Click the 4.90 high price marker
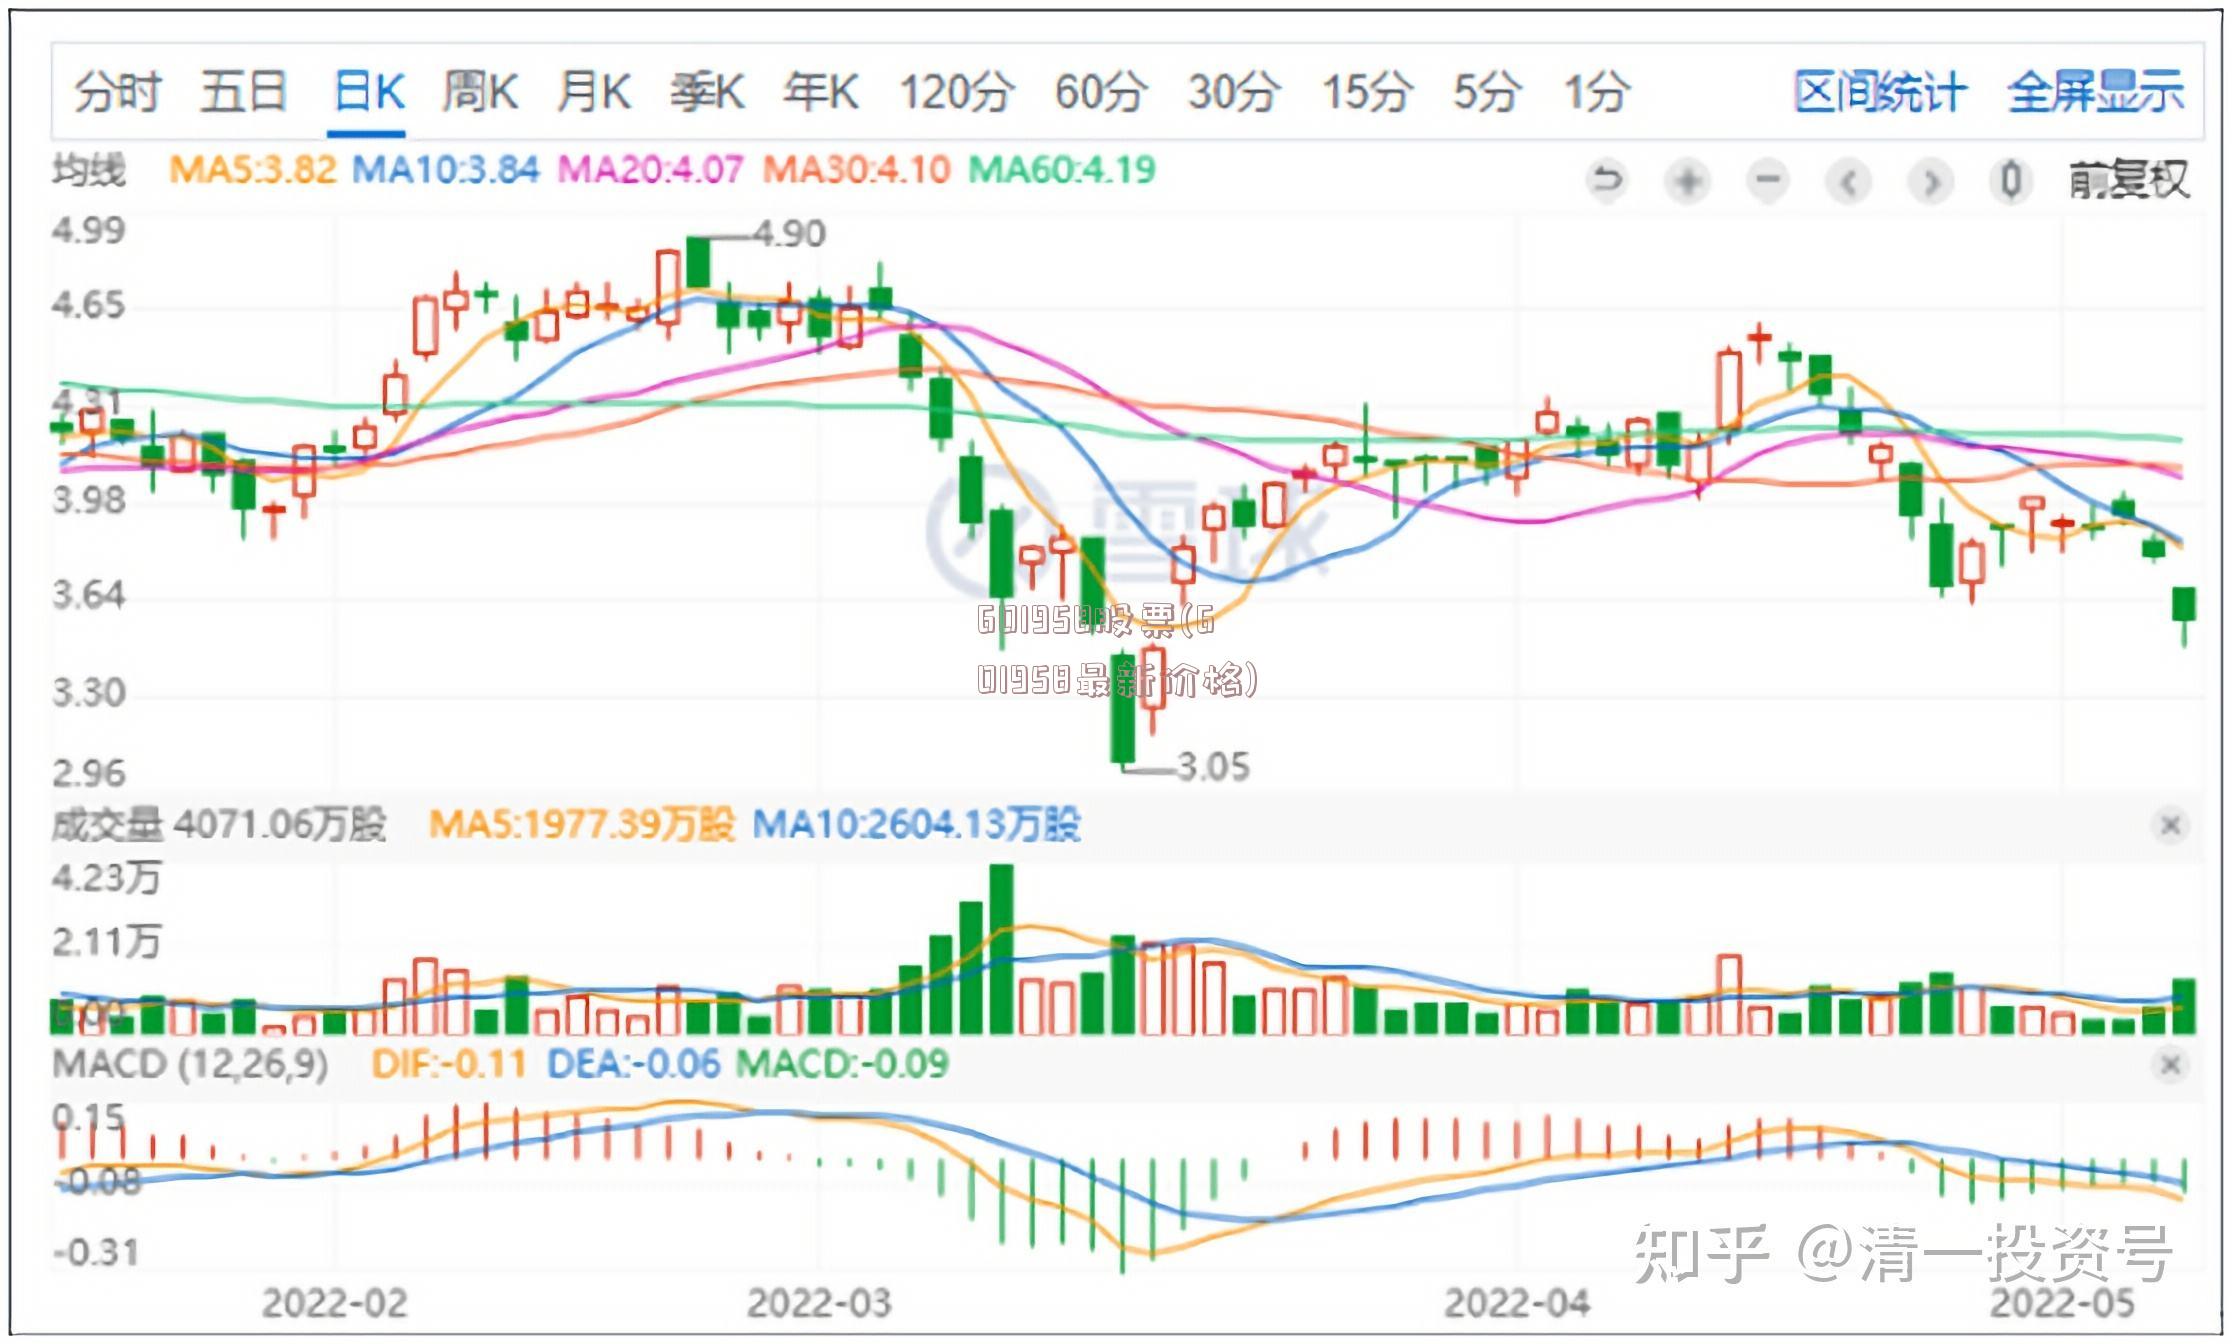 click(x=789, y=235)
